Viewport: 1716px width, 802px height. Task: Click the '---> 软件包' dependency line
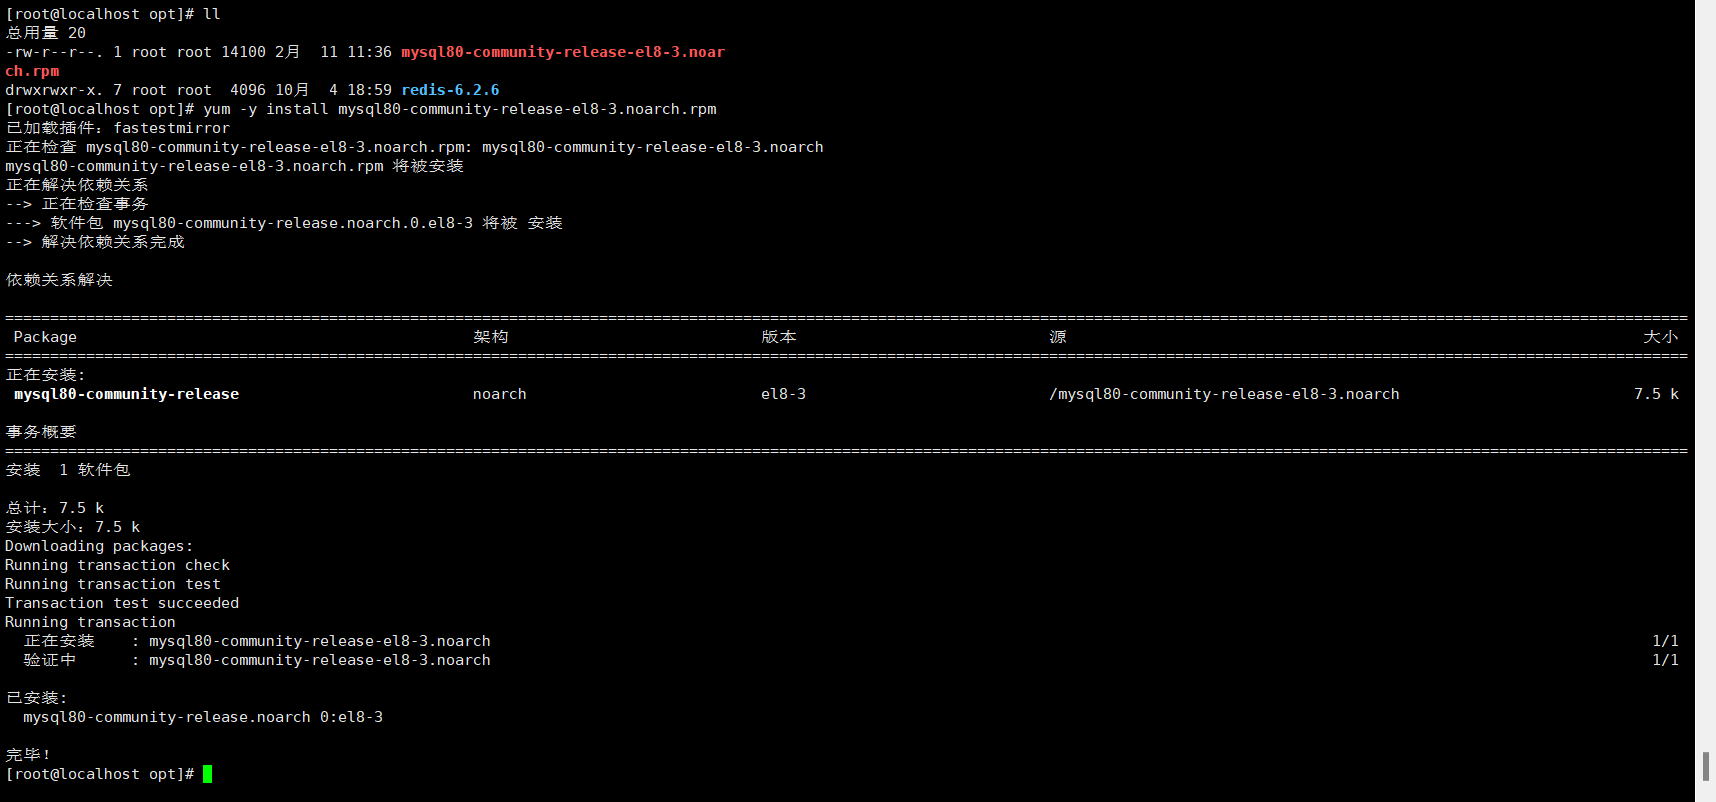pos(284,223)
